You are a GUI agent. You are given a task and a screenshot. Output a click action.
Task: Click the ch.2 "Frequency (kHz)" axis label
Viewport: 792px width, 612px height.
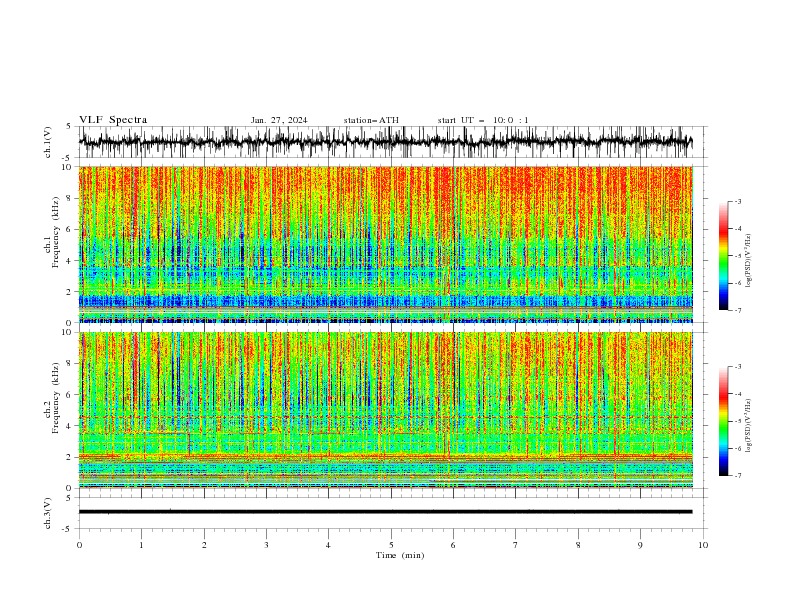[x=56, y=398]
